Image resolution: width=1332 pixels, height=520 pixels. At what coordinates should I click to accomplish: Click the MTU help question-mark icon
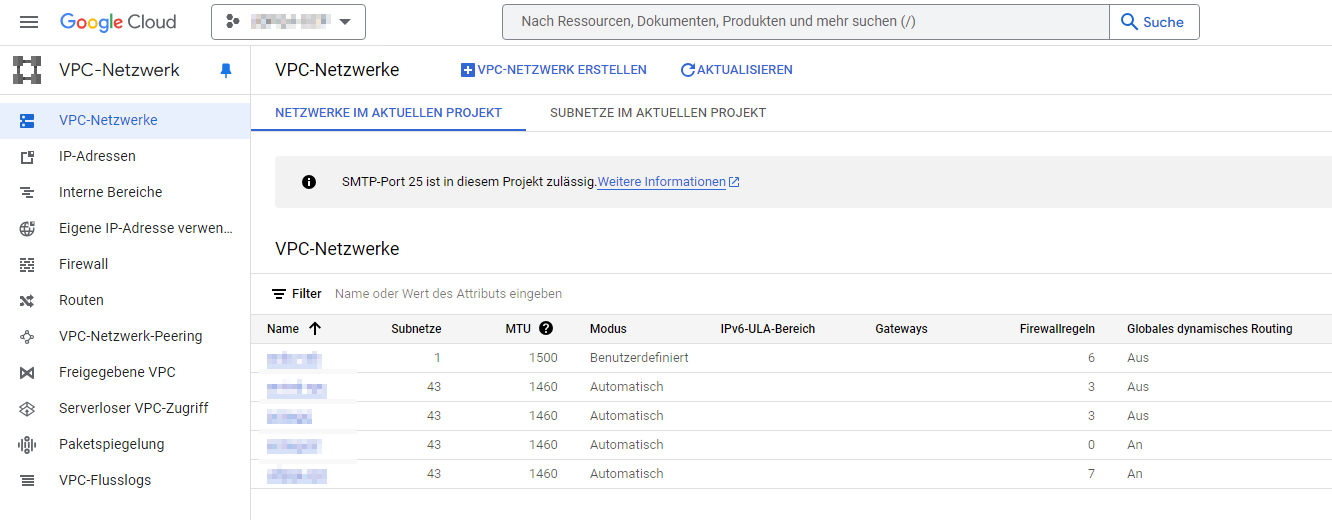546,328
